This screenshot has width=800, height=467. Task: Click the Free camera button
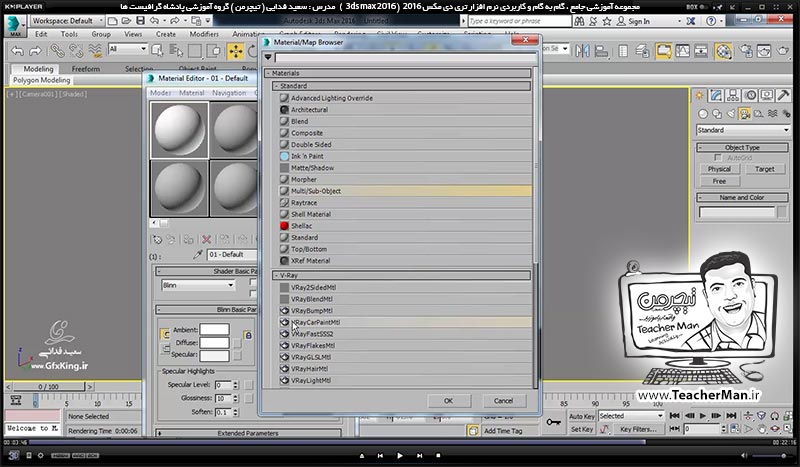click(x=719, y=181)
